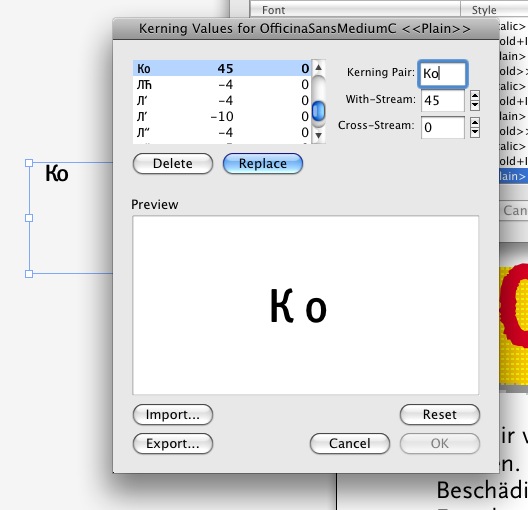The height and width of the screenshot is (510, 528).
Task: Decrease With-Stream using down stepper arrow
Action: click(475, 105)
